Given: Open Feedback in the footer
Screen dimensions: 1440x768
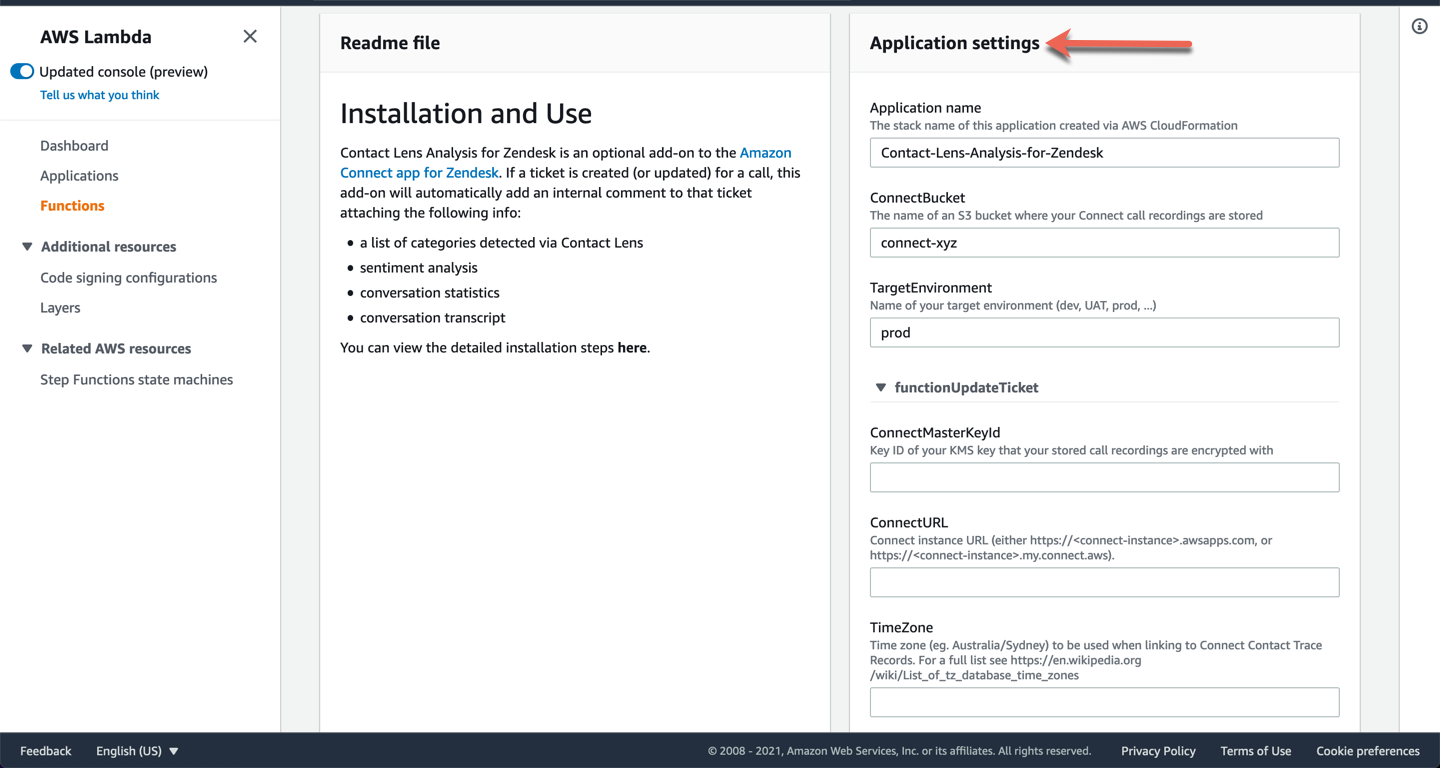Looking at the screenshot, I should click(46, 751).
